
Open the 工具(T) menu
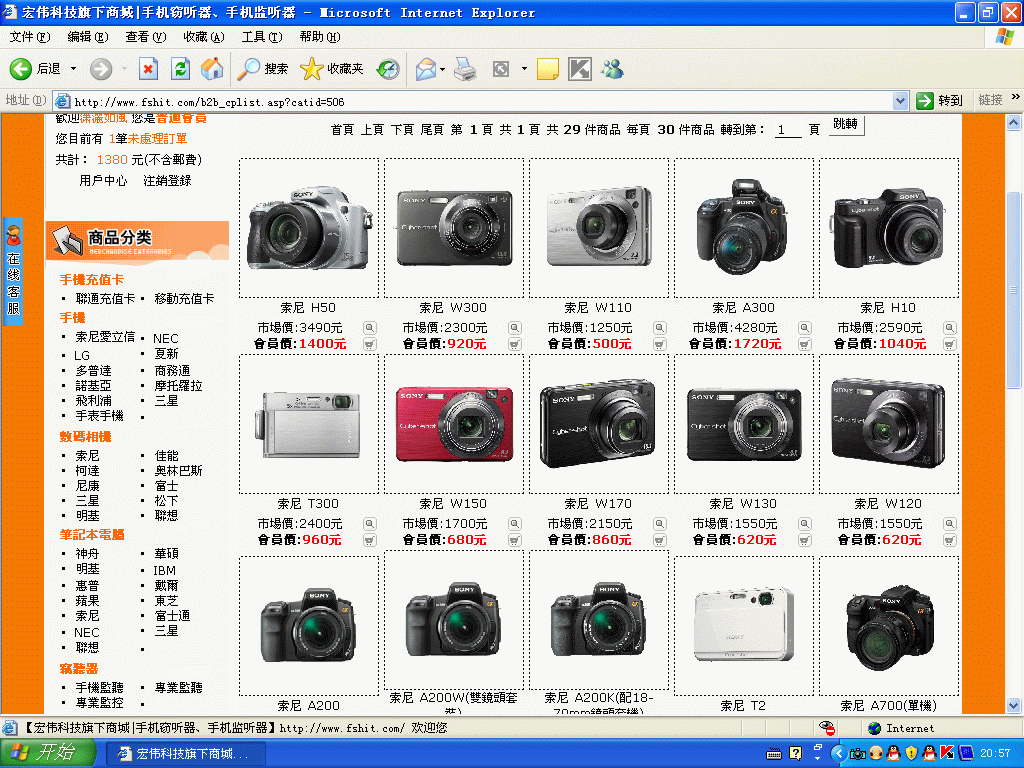pyautogui.click(x=261, y=37)
